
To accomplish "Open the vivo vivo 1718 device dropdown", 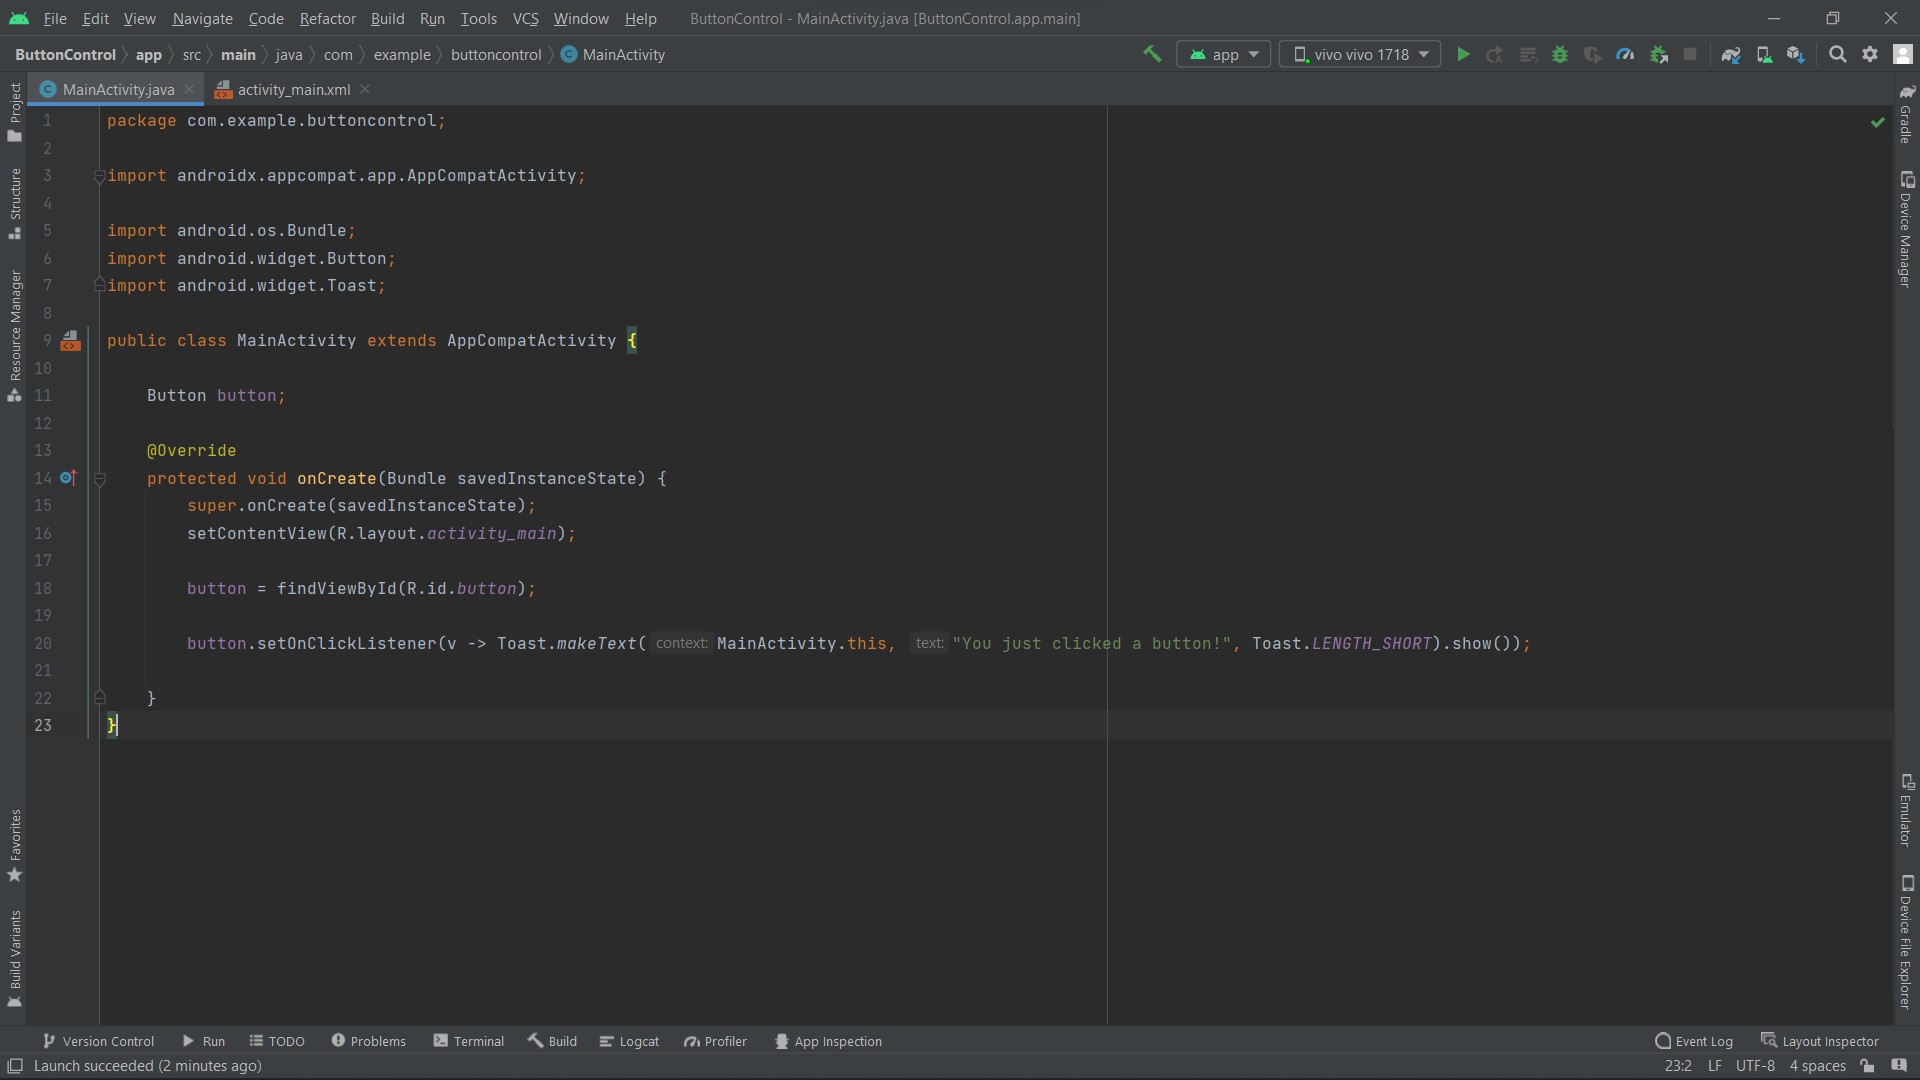I will click(x=1360, y=54).
